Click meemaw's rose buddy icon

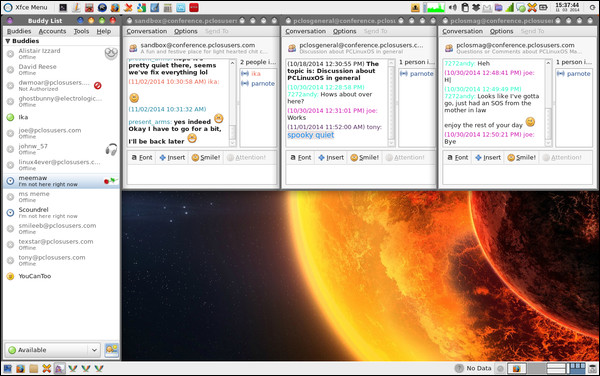[x=111, y=181]
